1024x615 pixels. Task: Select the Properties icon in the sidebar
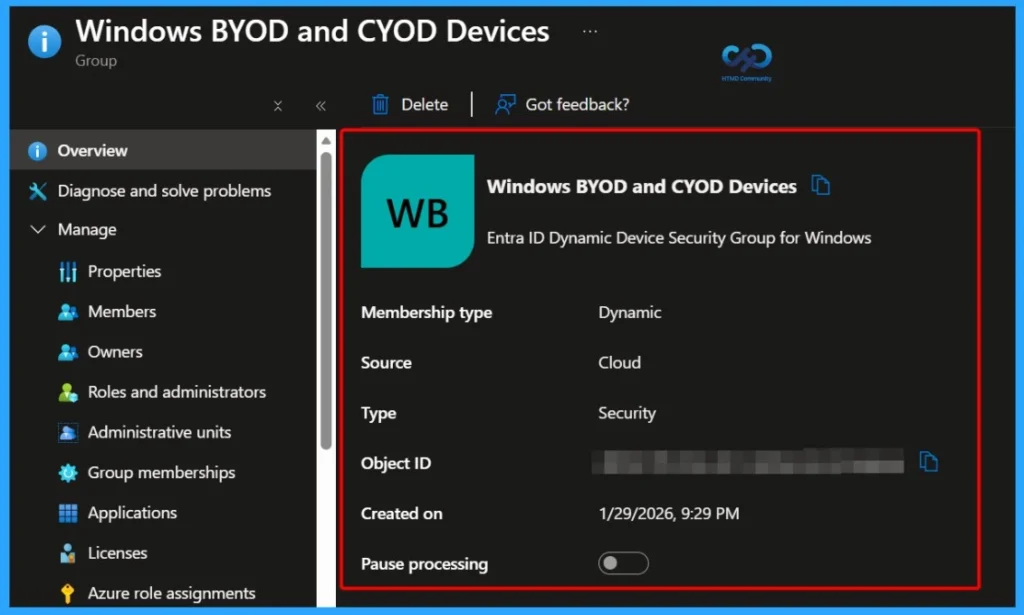pyautogui.click(x=67, y=271)
